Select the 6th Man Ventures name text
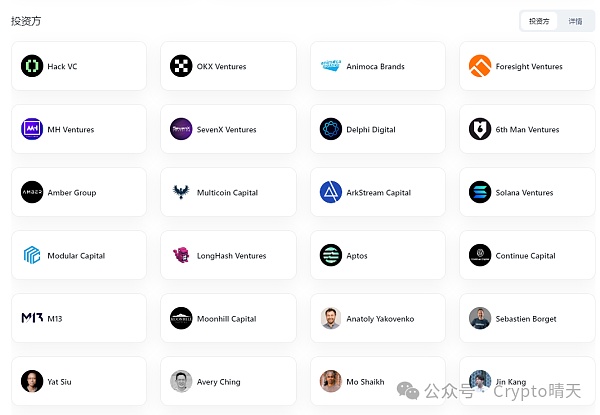This screenshot has height=415, width=600. [527, 129]
